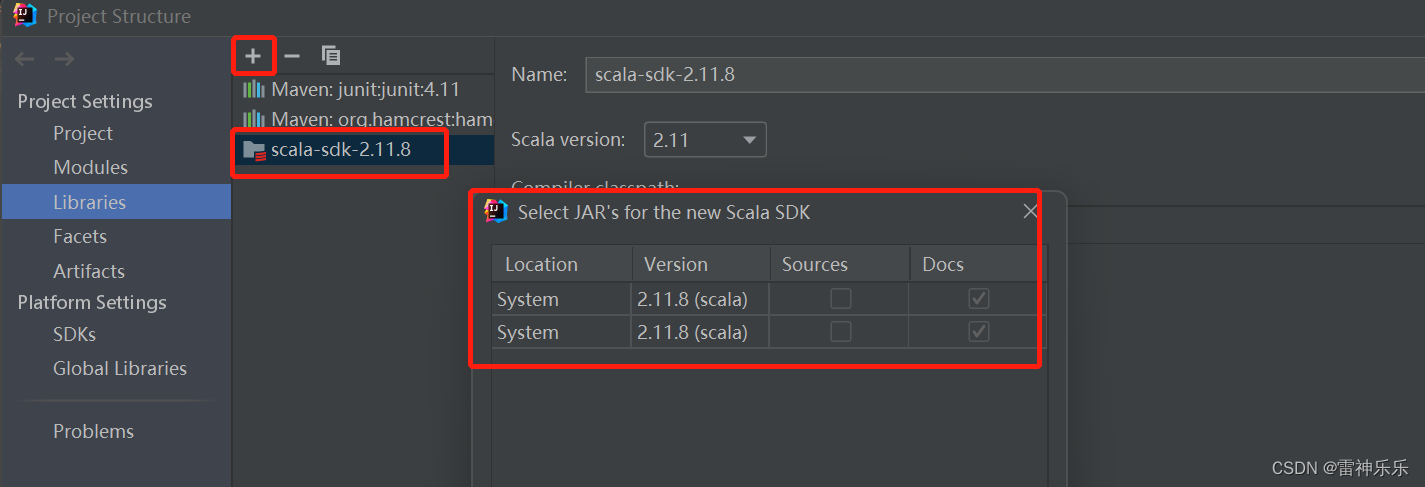Click the Name field containing scala-sdk-2.11.8
The image size is (1425, 487).
tap(1004, 74)
